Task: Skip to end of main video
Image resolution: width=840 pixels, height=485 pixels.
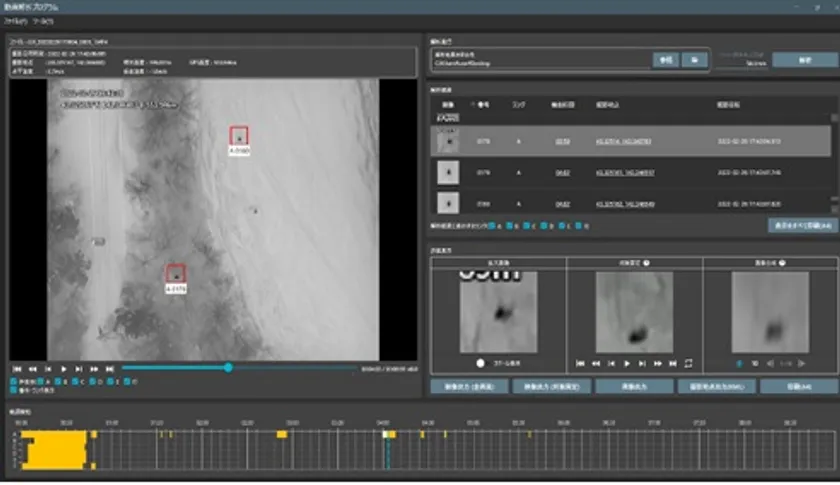Action: coord(110,368)
